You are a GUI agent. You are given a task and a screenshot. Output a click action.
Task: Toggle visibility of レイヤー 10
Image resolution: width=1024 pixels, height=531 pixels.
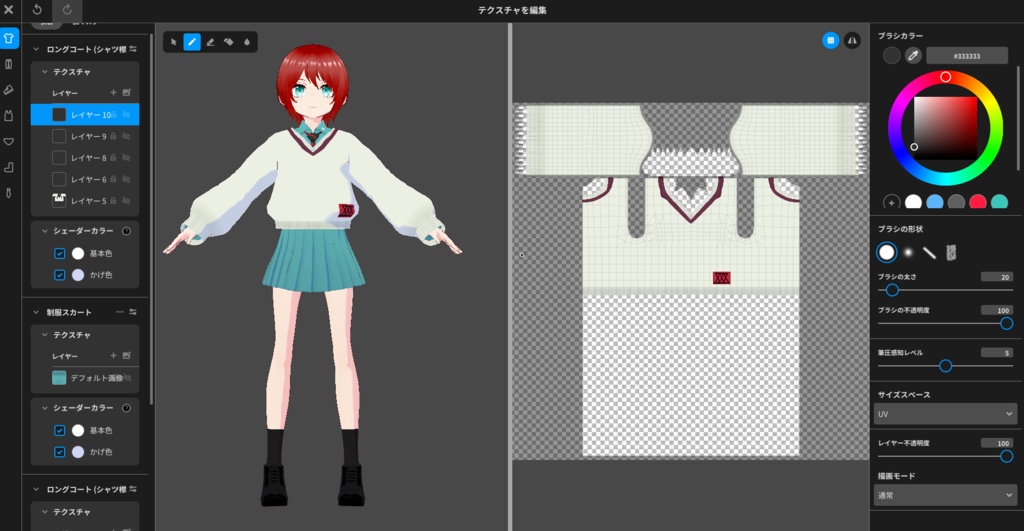127,114
